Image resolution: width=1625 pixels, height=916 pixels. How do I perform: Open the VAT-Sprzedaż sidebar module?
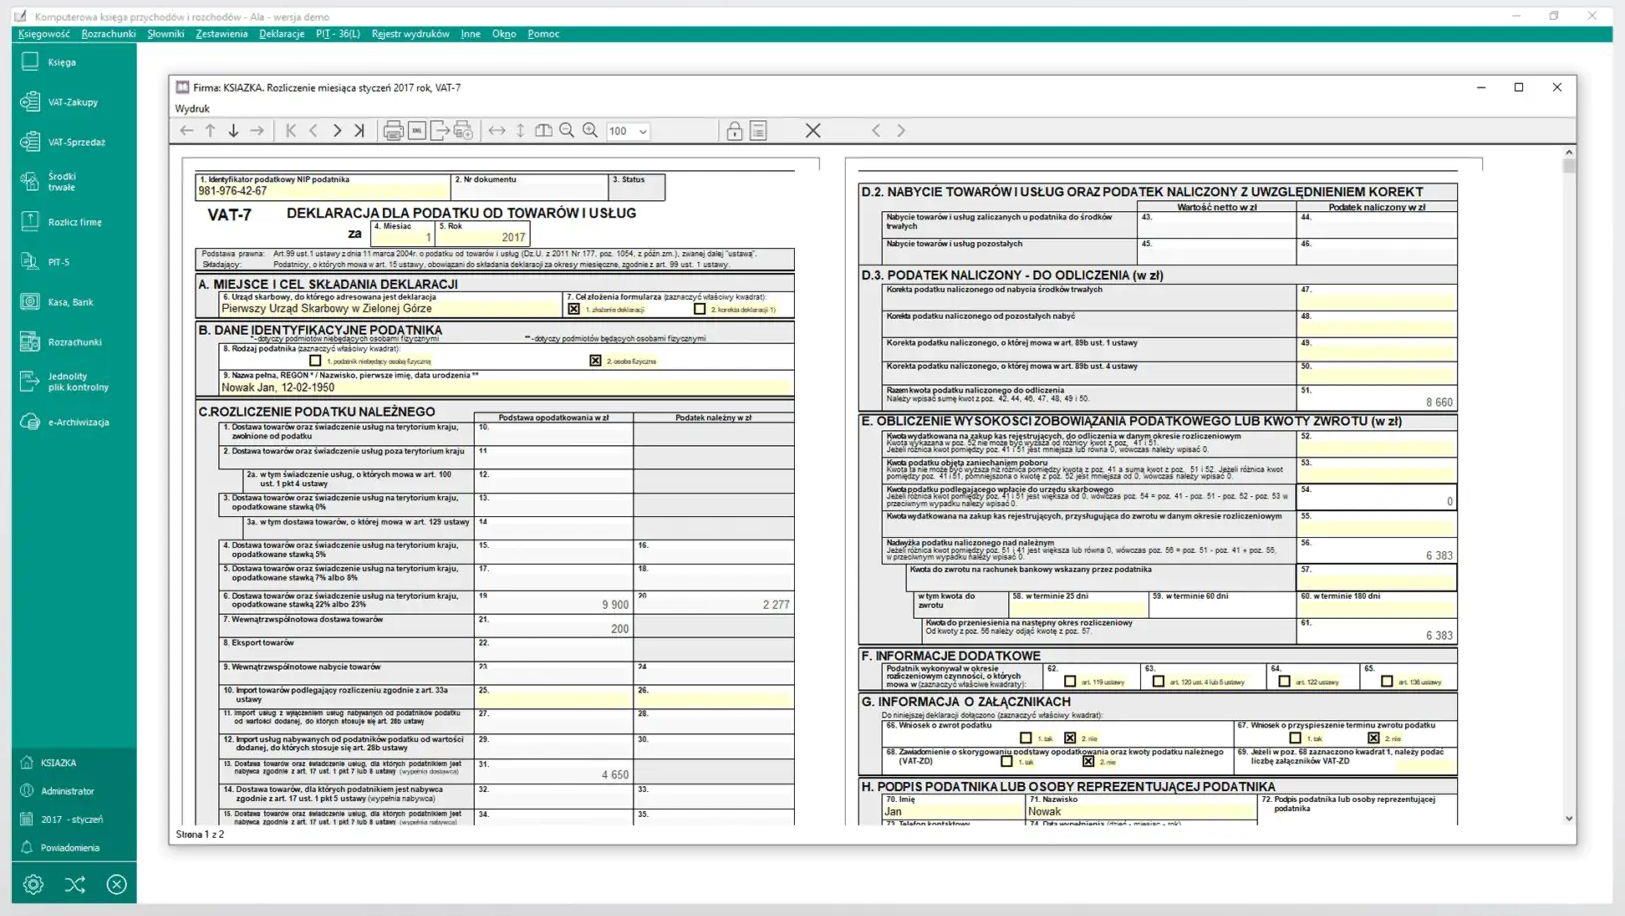pos(62,142)
